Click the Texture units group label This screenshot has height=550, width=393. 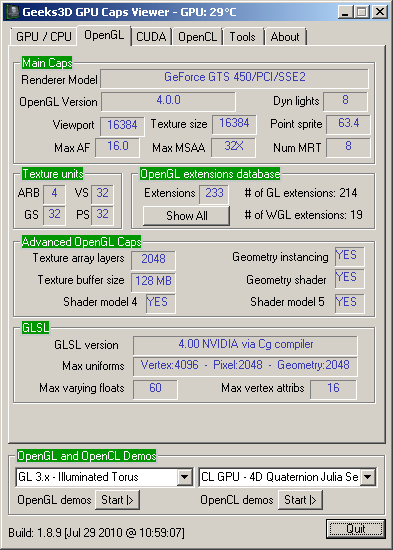[53, 174]
